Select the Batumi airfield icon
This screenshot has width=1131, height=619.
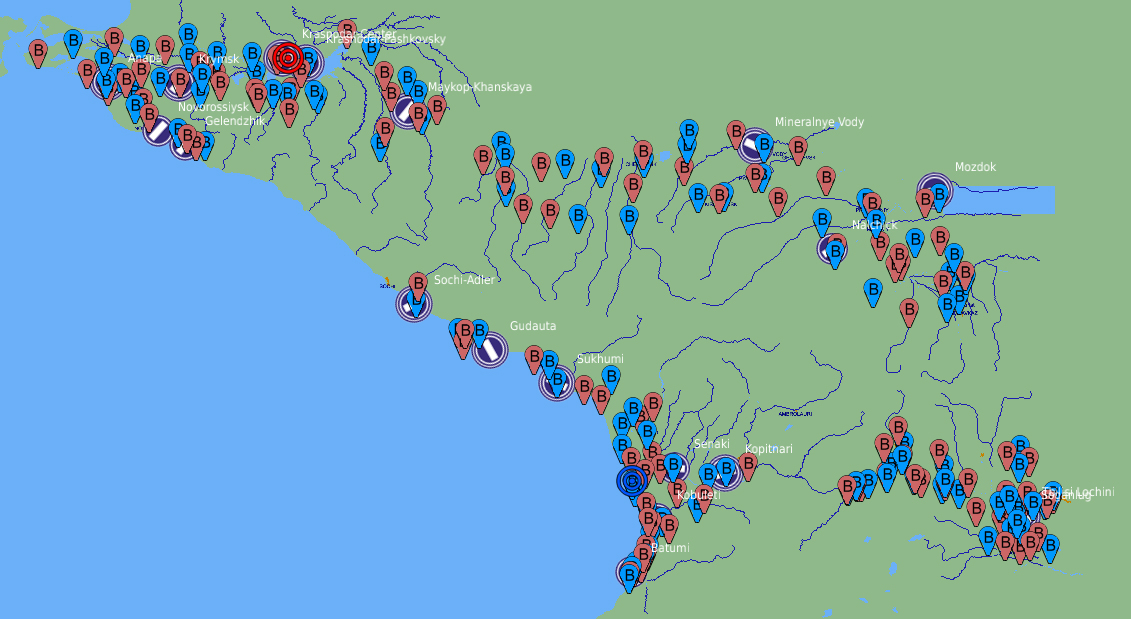630,573
